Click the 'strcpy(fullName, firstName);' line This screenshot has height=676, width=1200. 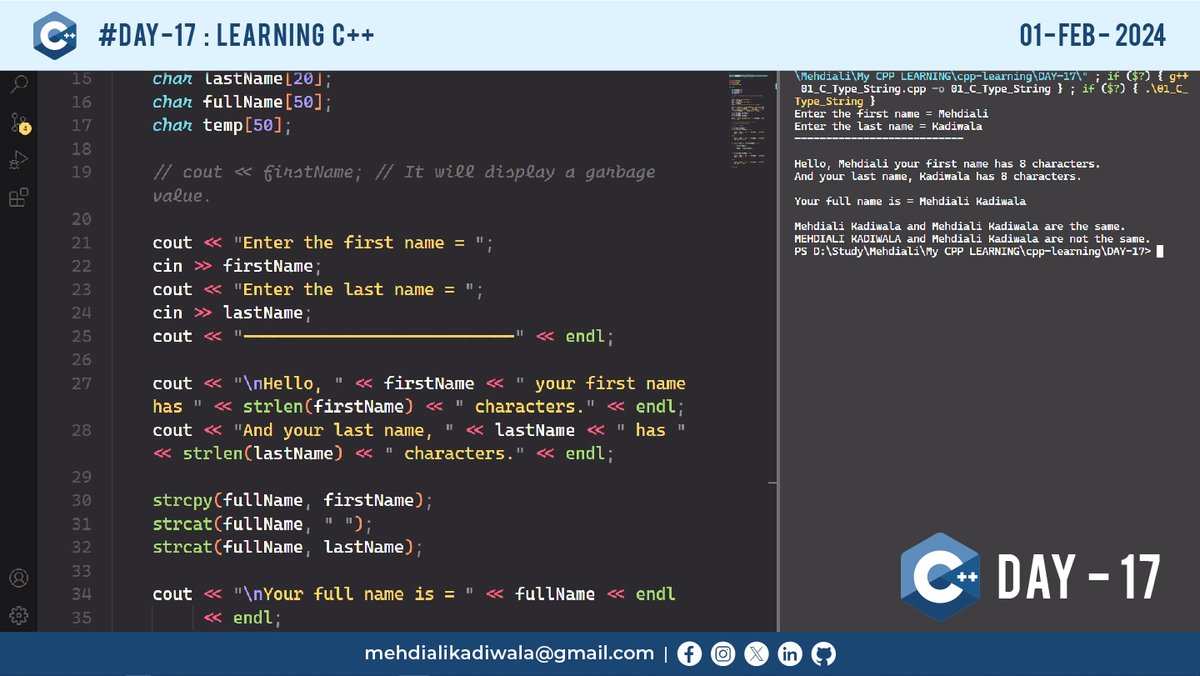coord(293,500)
